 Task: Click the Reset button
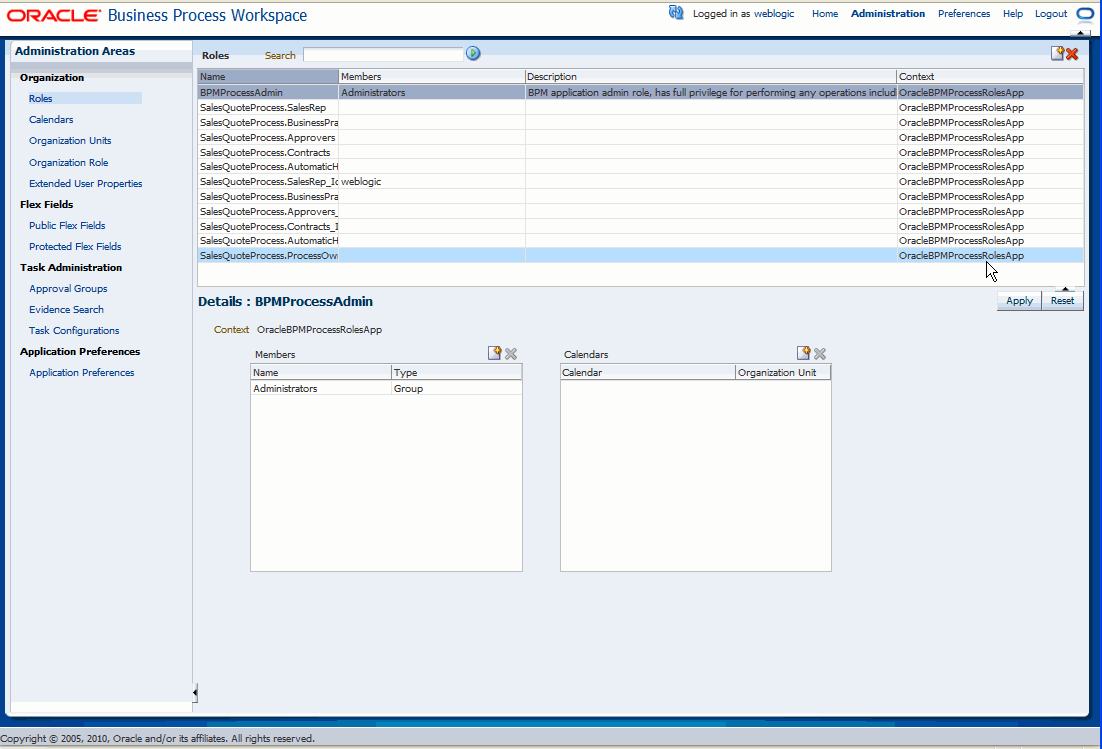(1063, 301)
